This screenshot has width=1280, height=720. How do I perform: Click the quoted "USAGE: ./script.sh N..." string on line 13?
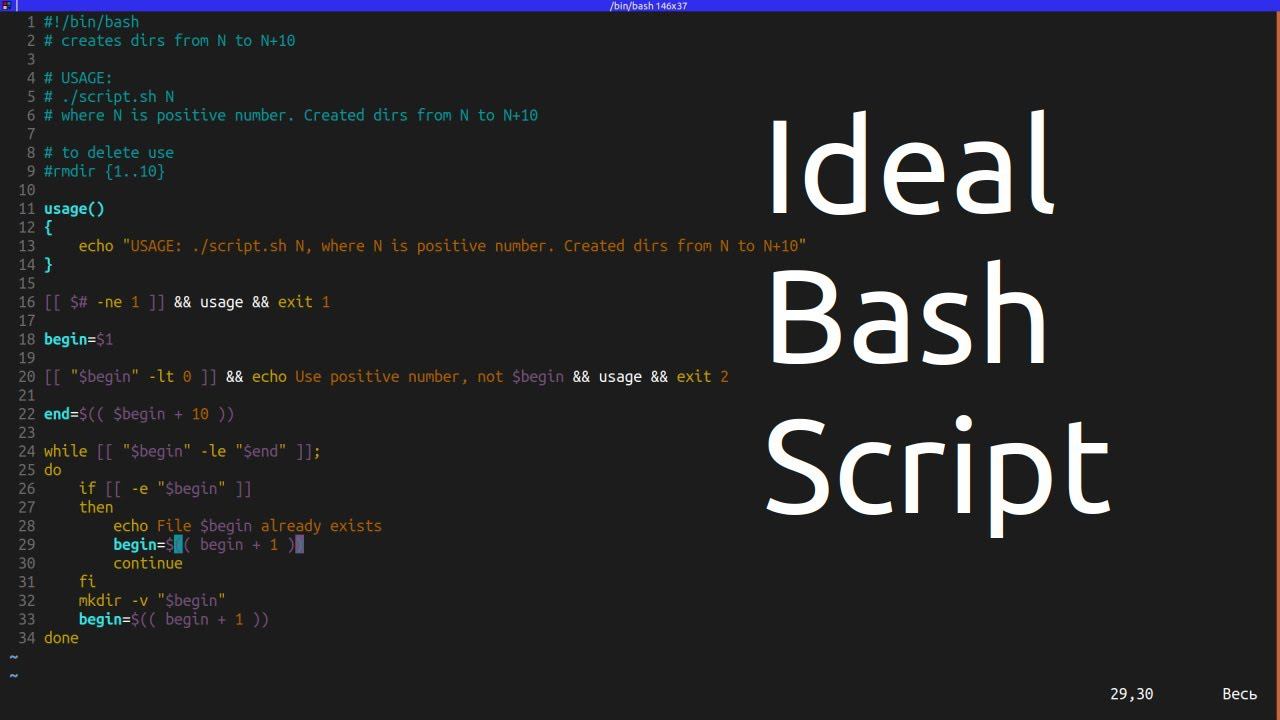pyautogui.click(x=464, y=246)
